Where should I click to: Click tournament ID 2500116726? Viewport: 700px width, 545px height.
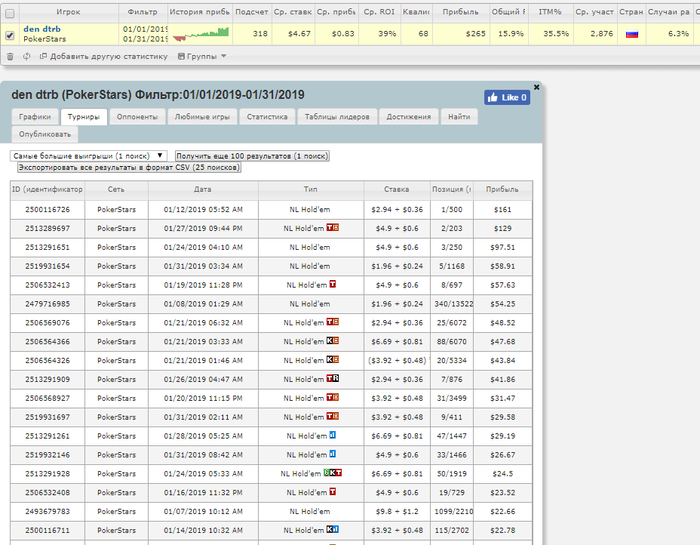48,209
